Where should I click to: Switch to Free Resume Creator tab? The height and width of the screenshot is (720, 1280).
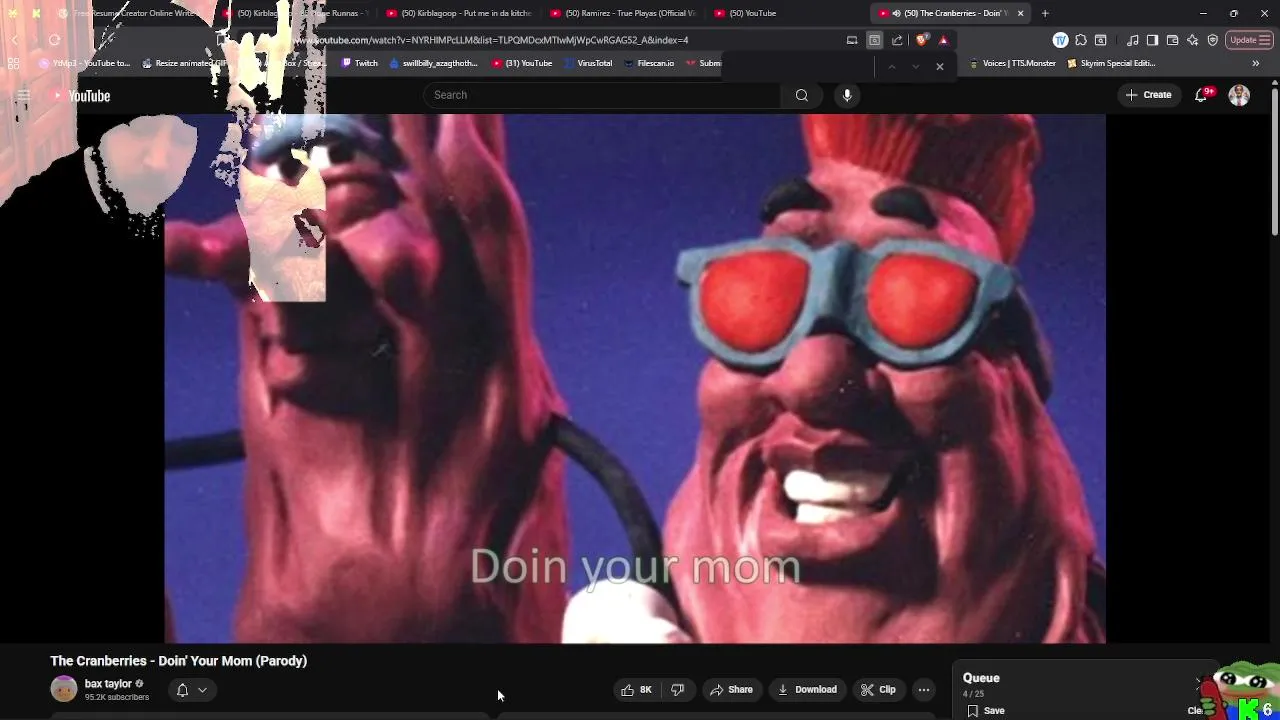(130, 13)
